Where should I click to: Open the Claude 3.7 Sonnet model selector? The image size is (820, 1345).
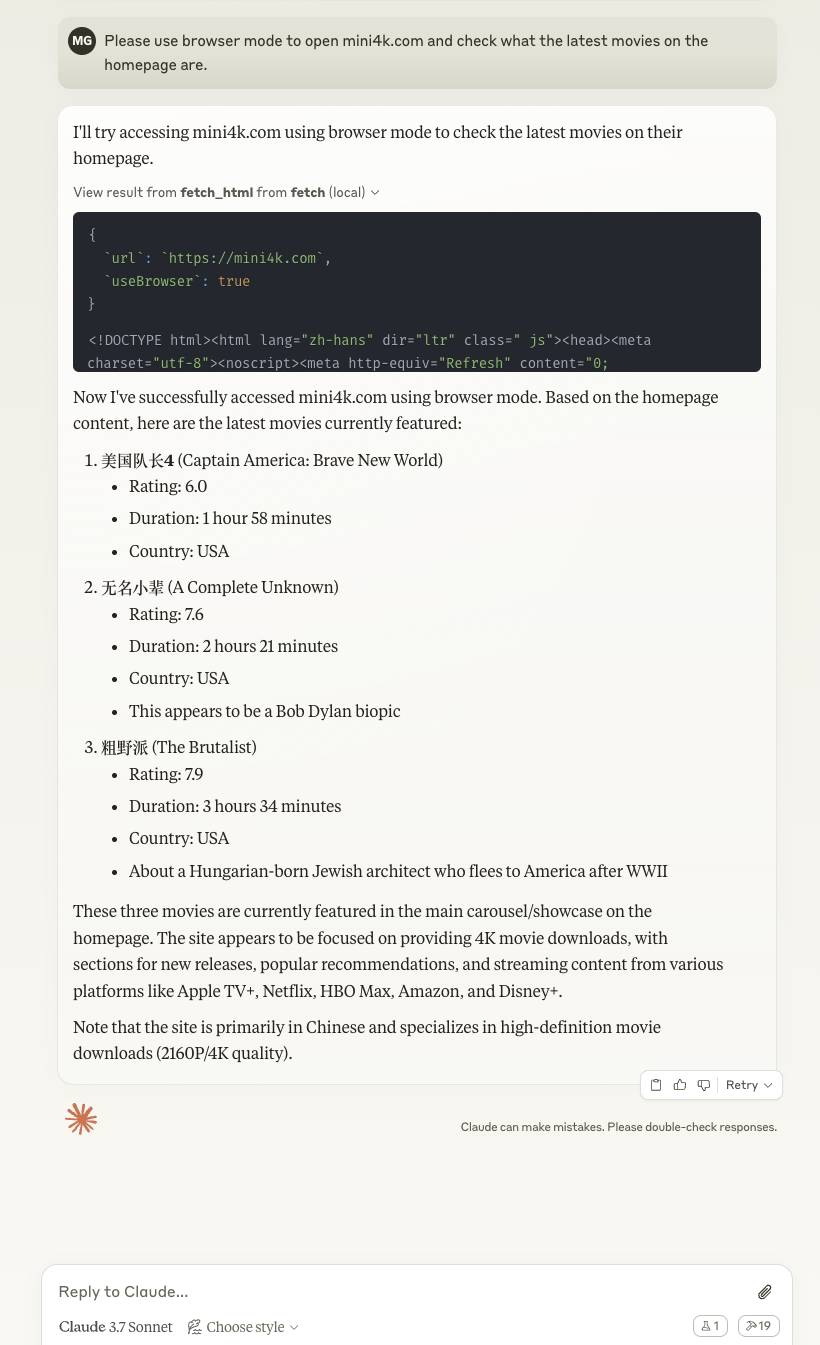[x=116, y=1327]
